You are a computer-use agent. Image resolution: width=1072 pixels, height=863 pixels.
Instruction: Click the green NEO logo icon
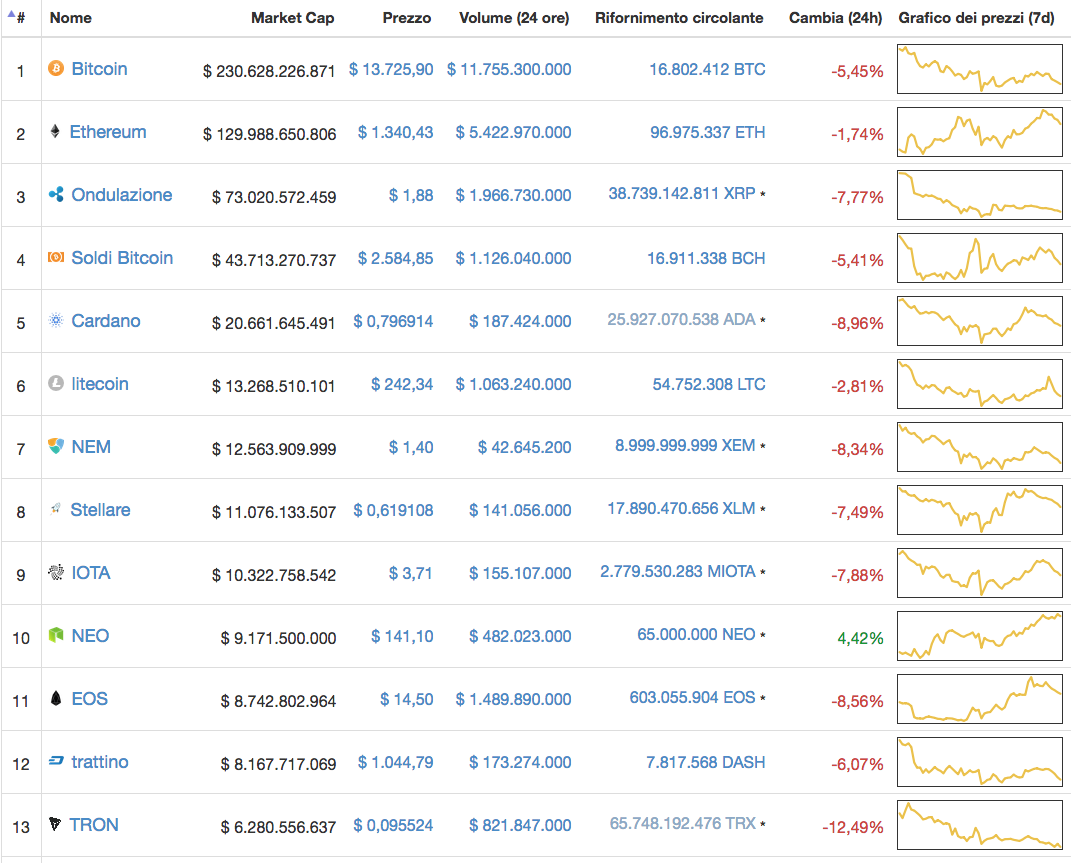[56, 635]
